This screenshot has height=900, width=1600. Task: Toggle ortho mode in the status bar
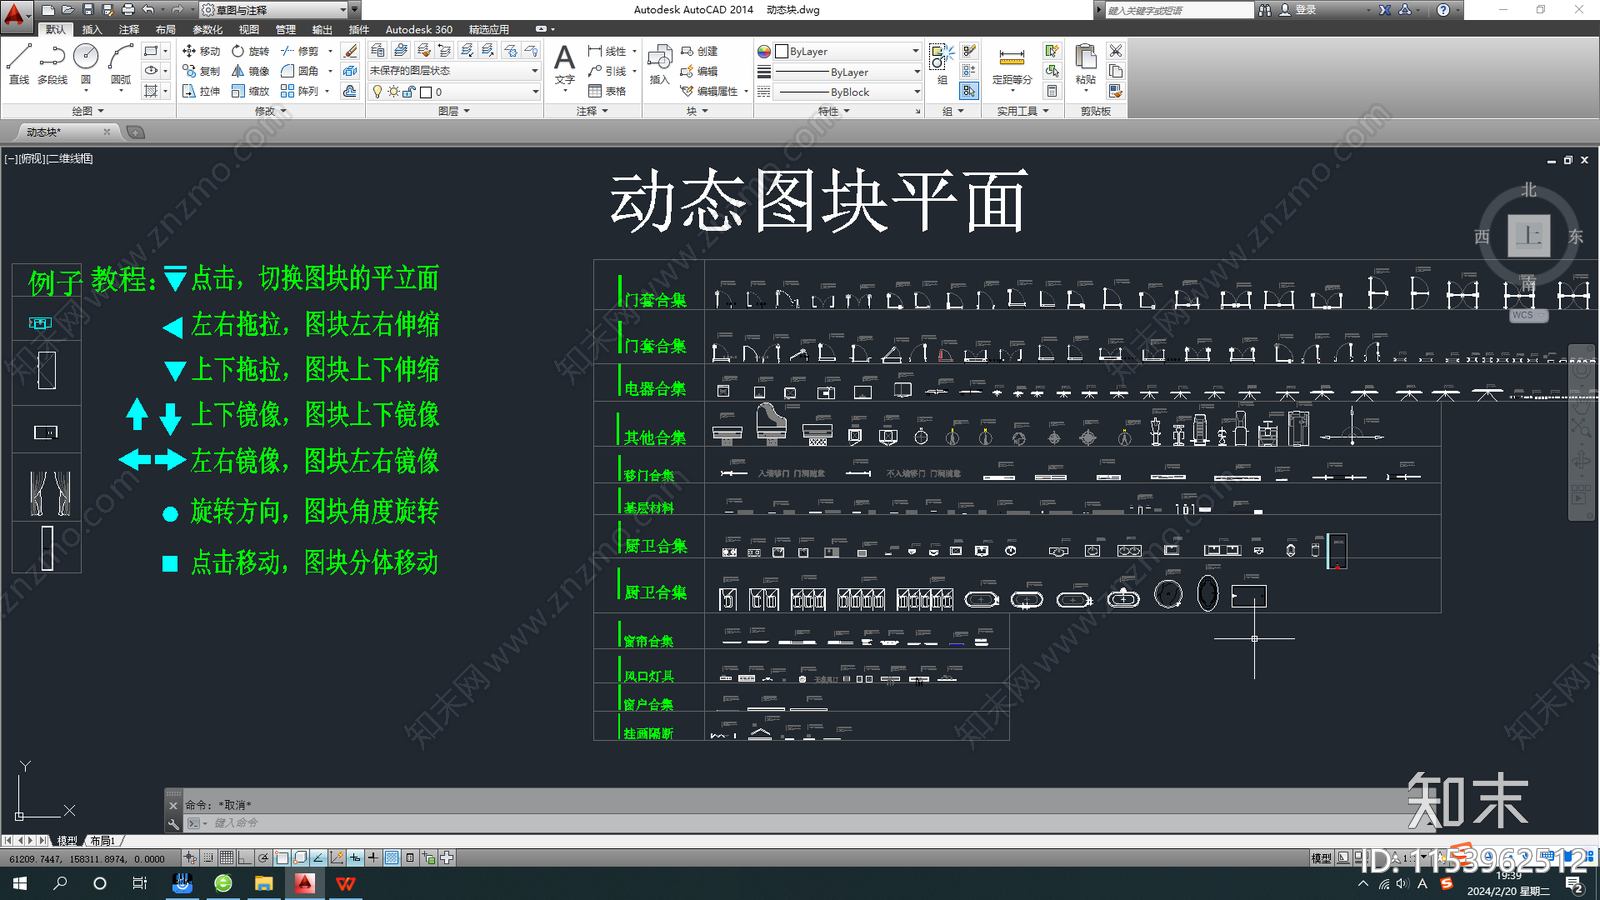[246, 857]
